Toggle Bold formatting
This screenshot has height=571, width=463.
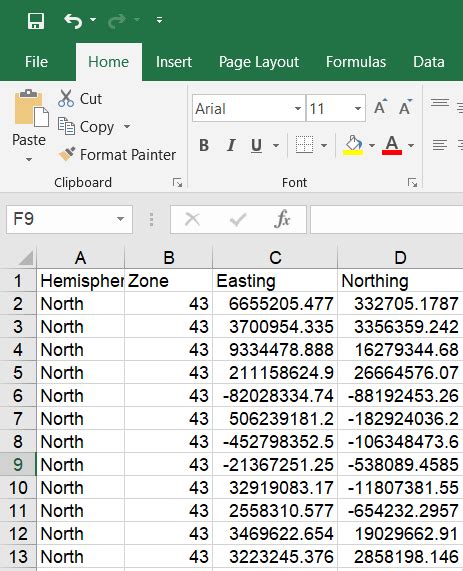pyautogui.click(x=204, y=145)
